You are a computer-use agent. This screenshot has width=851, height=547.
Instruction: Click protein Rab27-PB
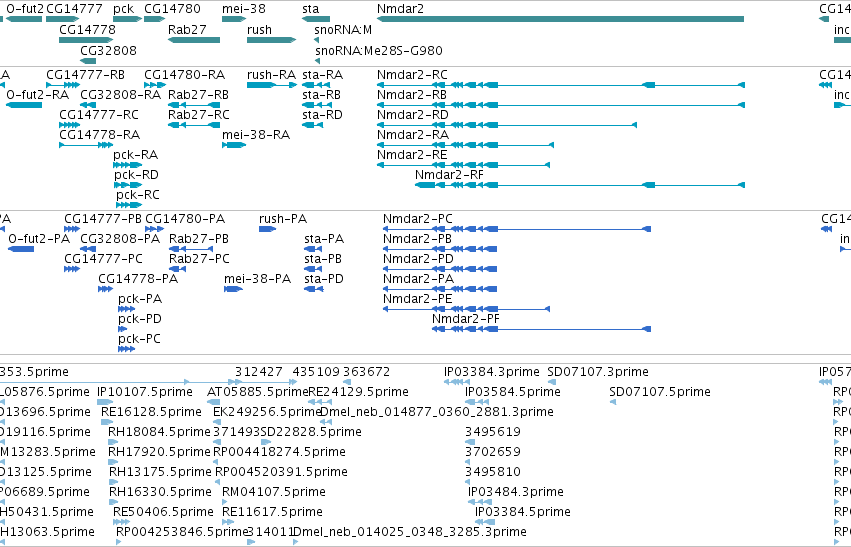[199, 239]
